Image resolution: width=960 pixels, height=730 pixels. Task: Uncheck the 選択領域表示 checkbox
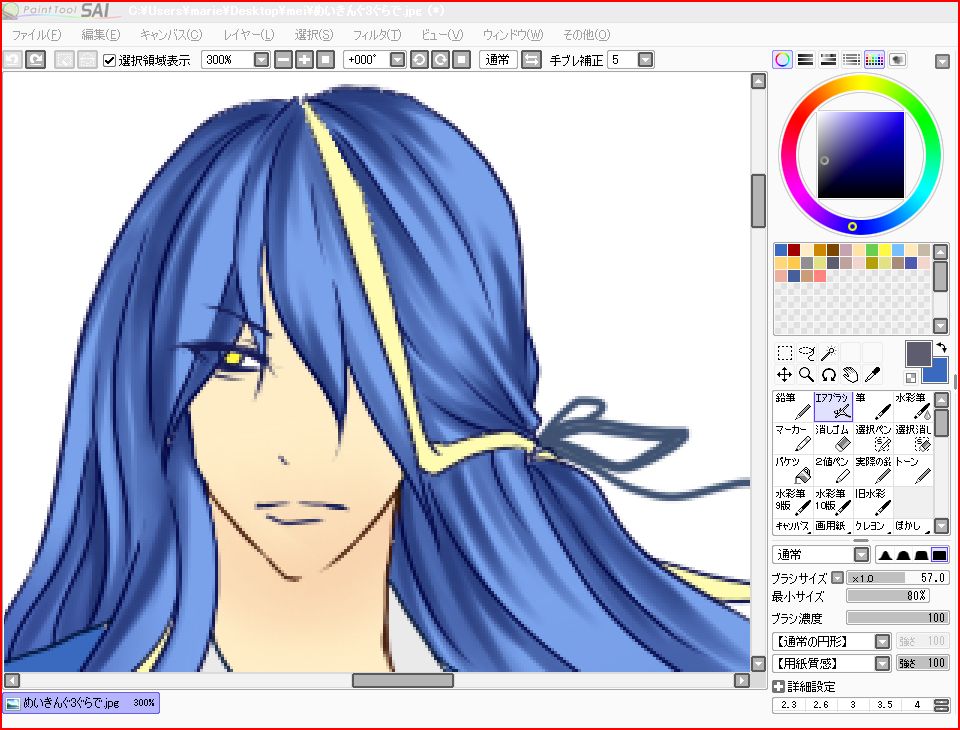tap(110, 60)
